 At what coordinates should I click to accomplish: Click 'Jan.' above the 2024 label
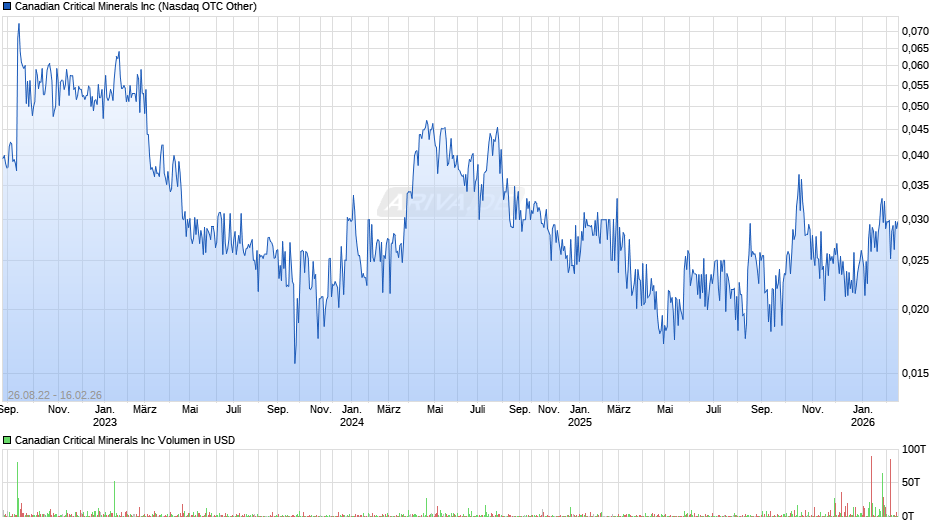352,410
